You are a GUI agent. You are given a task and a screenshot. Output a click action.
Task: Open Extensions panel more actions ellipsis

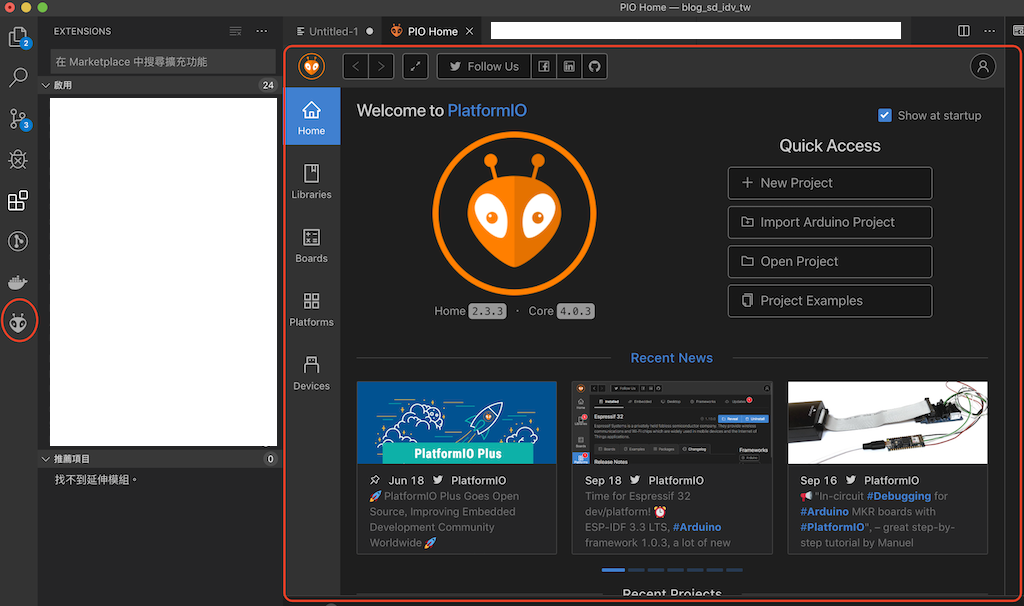pyautogui.click(x=262, y=31)
